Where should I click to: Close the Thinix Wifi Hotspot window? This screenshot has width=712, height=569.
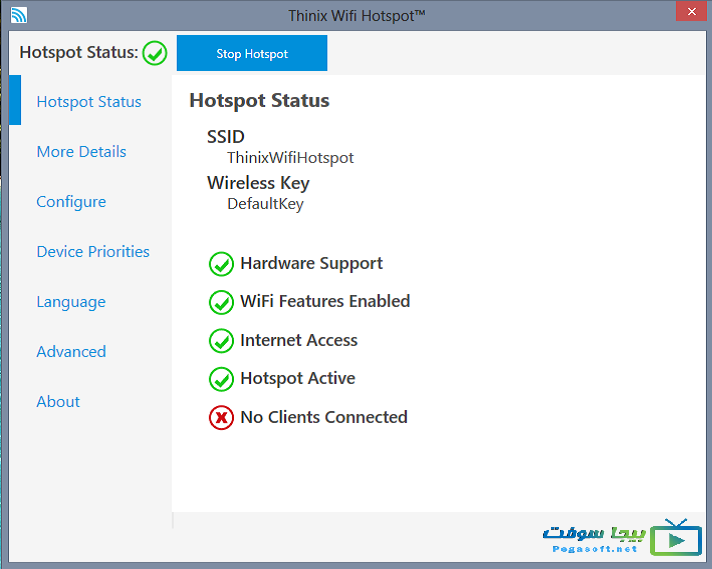(x=691, y=11)
